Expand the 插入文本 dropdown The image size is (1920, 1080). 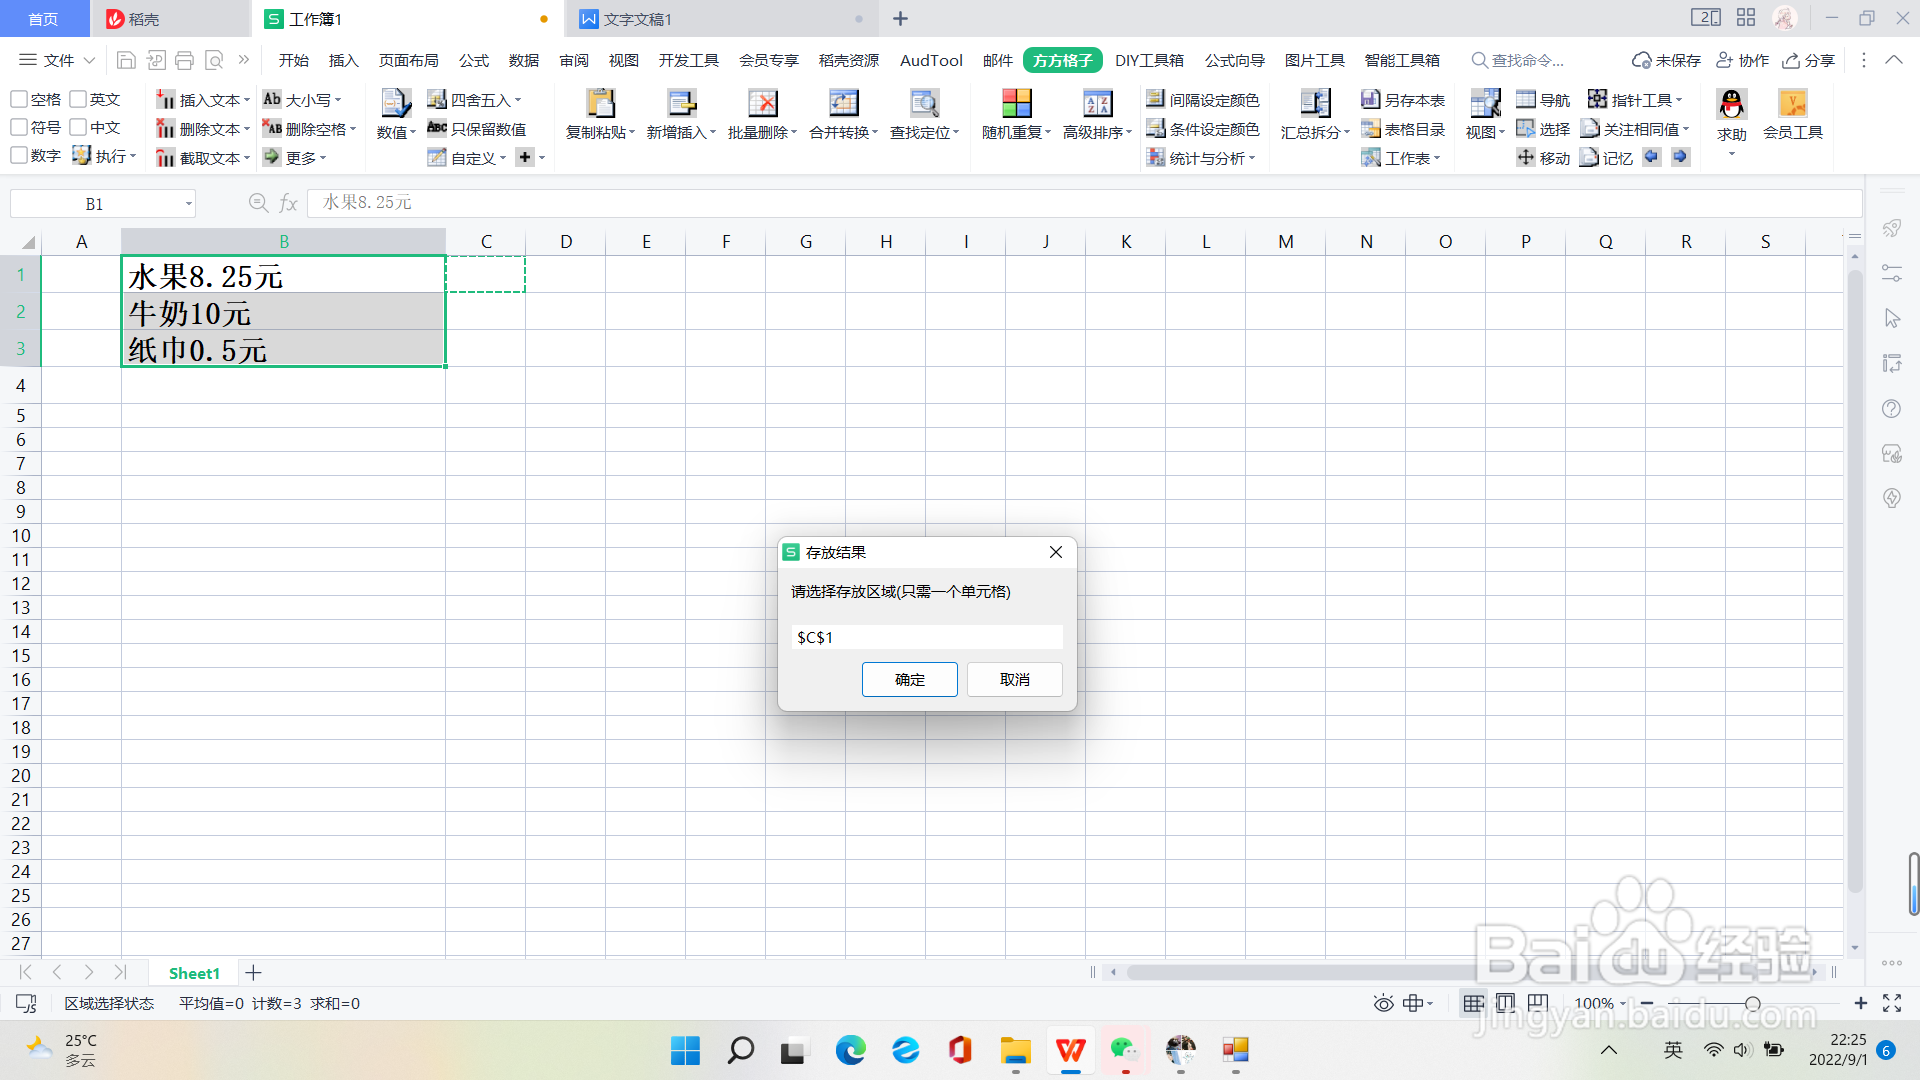coord(247,100)
